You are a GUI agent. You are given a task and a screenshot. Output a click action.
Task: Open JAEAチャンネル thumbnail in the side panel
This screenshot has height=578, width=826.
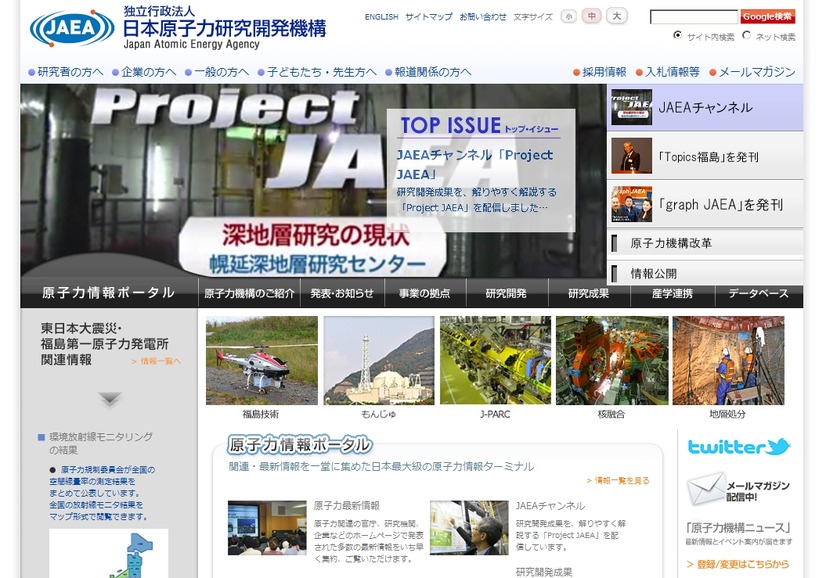click(x=631, y=107)
